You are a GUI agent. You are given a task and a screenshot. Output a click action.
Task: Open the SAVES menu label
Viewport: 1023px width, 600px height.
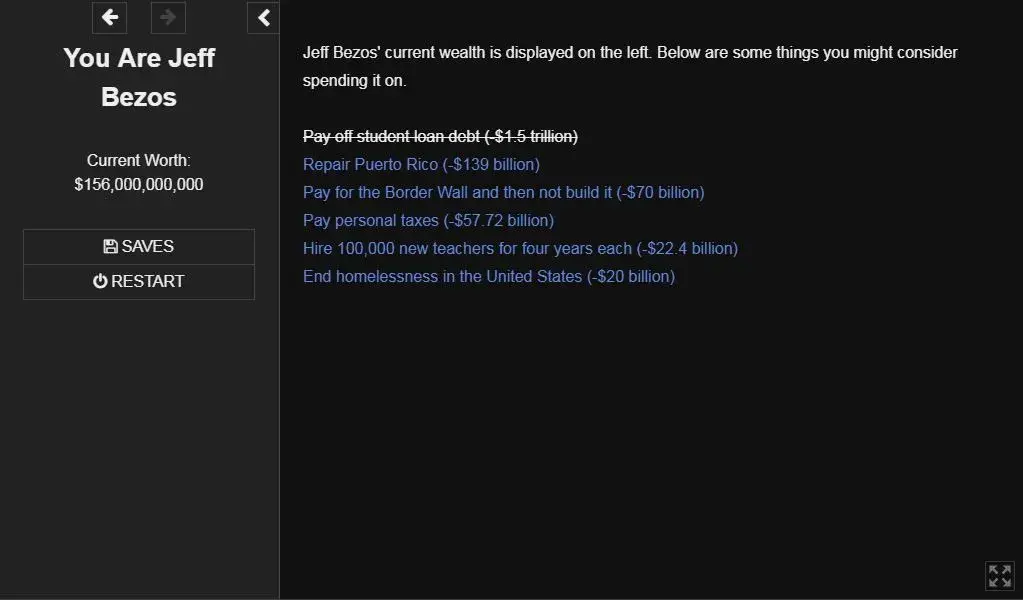pos(148,247)
